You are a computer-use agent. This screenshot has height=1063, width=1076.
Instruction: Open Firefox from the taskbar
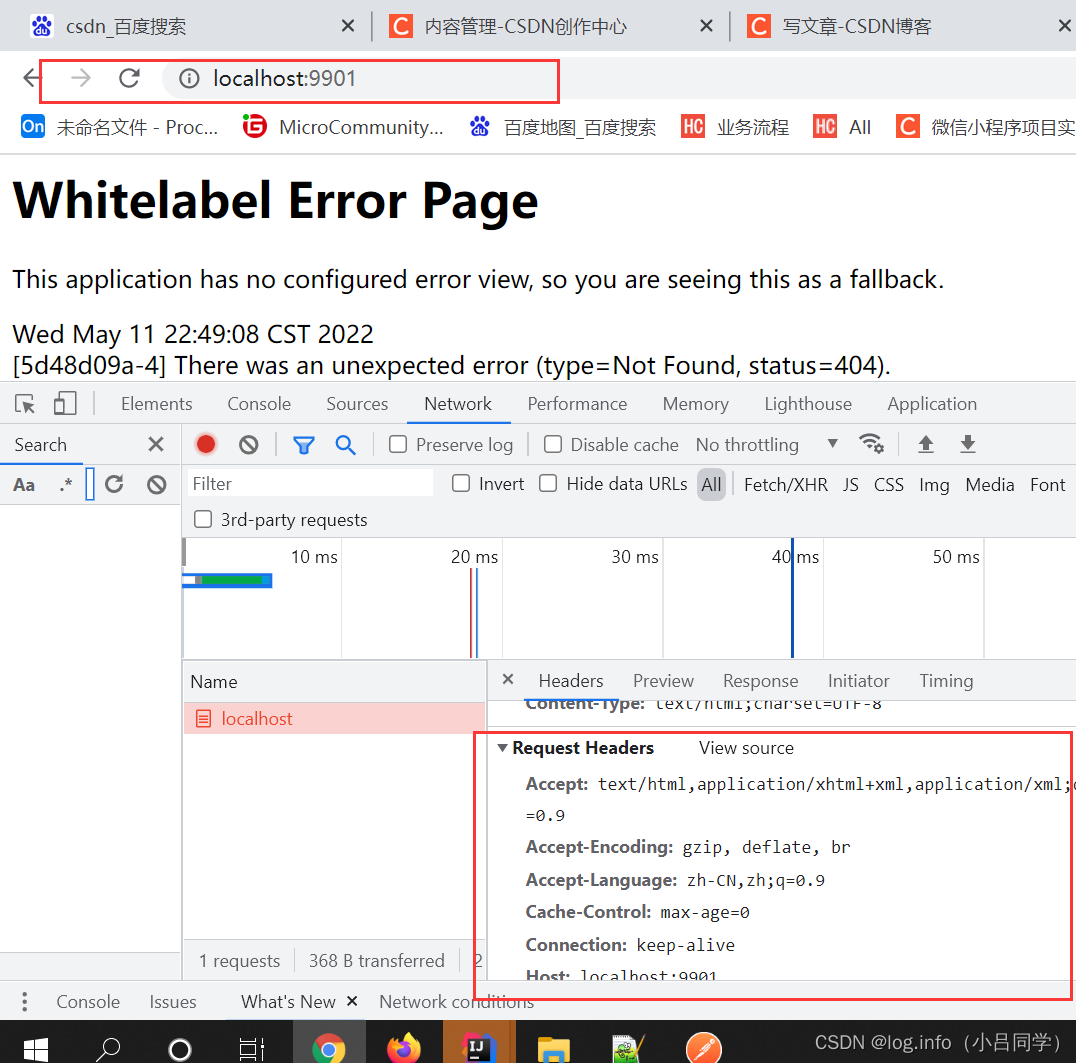404,1049
